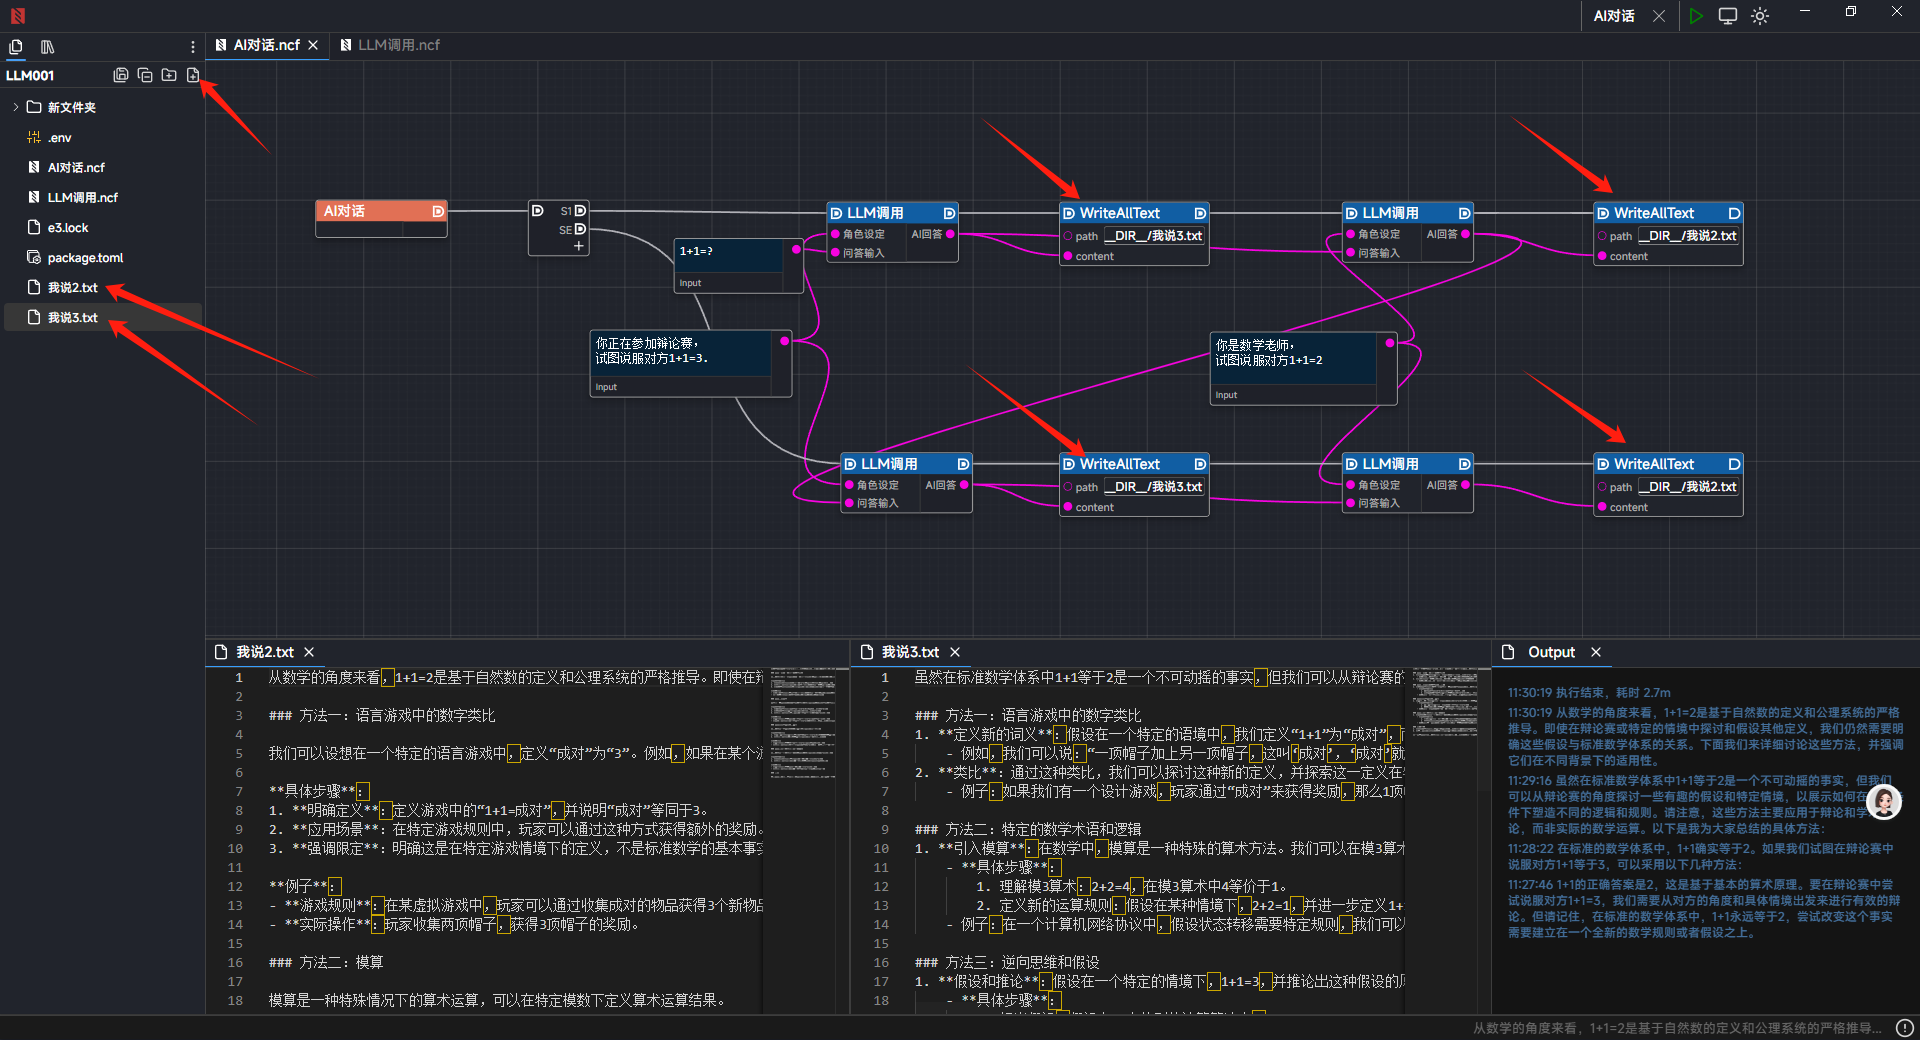Open package.toml from the file list
Image resolution: width=1920 pixels, height=1040 pixels.
tap(85, 258)
